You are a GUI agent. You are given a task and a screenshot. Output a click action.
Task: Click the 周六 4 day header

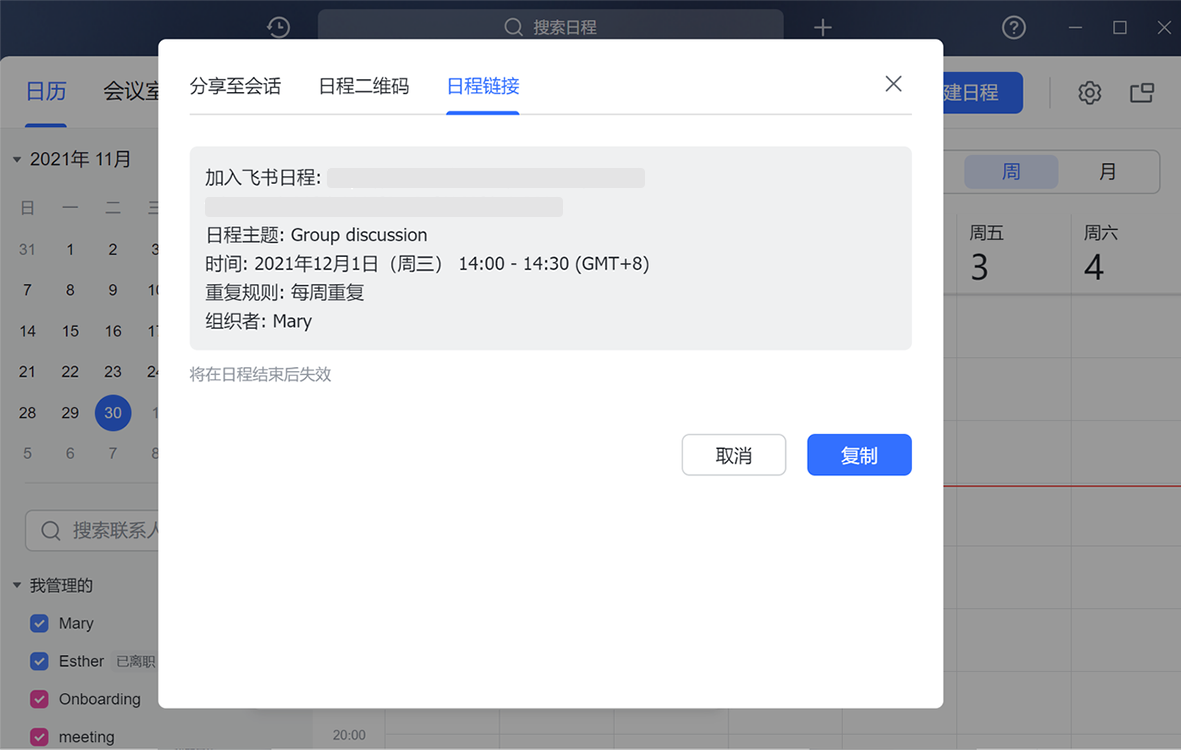[1101, 254]
